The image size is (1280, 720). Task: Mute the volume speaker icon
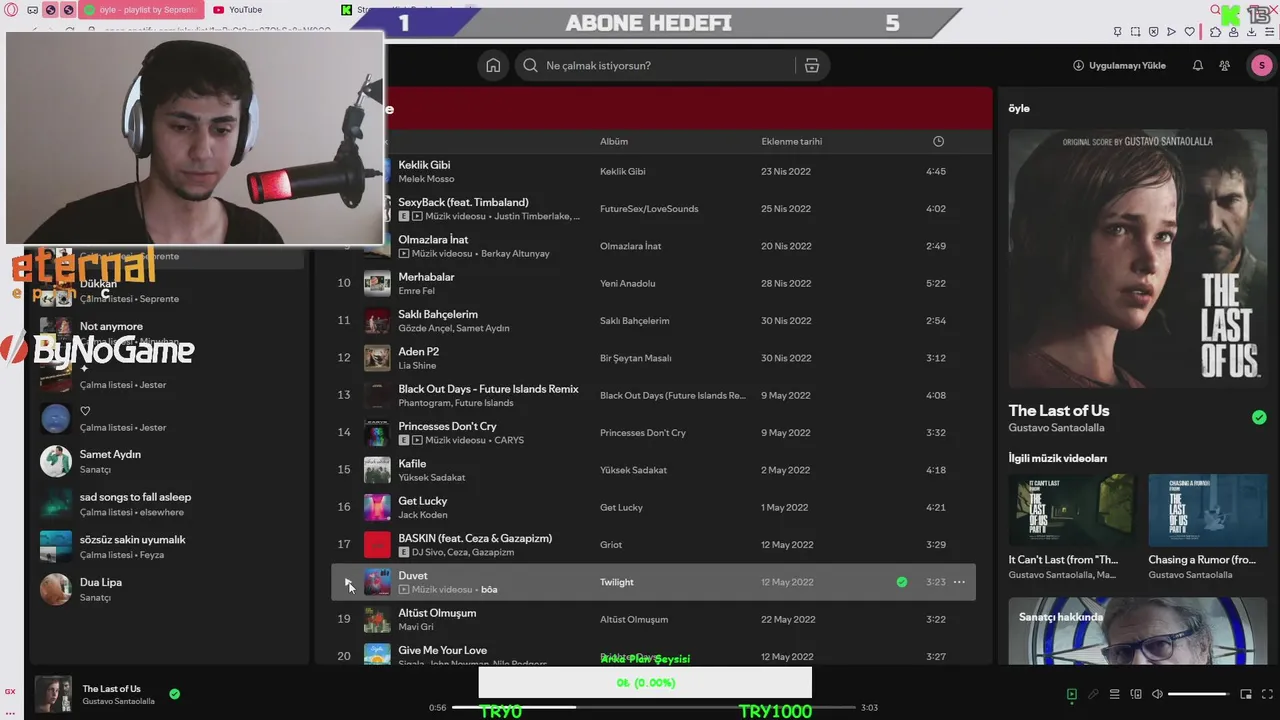(x=1157, y=694)
